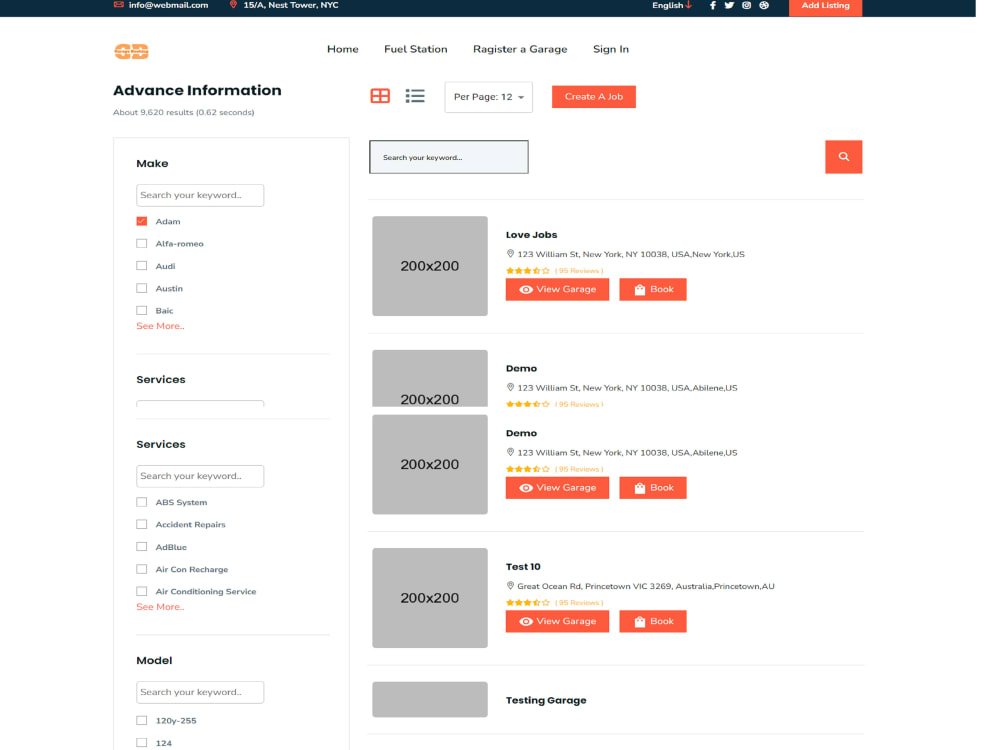Focus the Model keyword search field

[200, 692]
